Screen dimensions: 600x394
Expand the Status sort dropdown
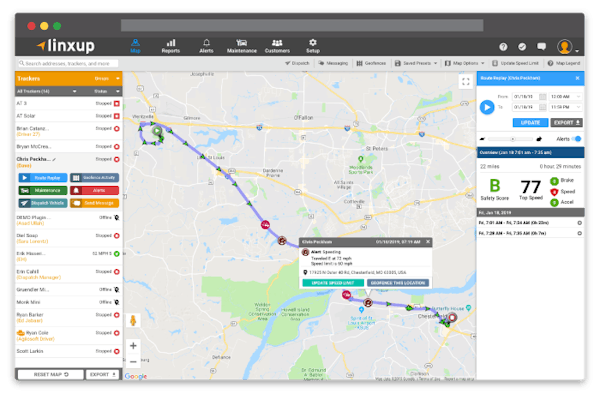[107, 91]
